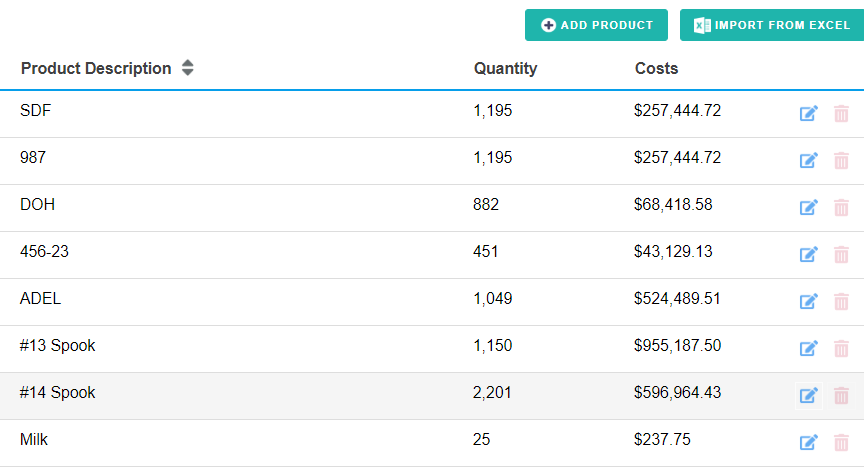
Task: Edit the SDF product row
Action: pyautogui.click(x=808, y=113)
